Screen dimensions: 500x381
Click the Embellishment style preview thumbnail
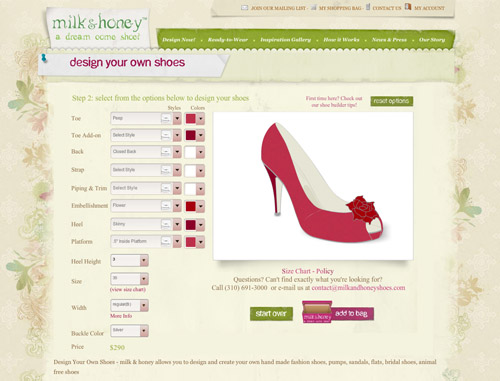[x=166, y=206]
